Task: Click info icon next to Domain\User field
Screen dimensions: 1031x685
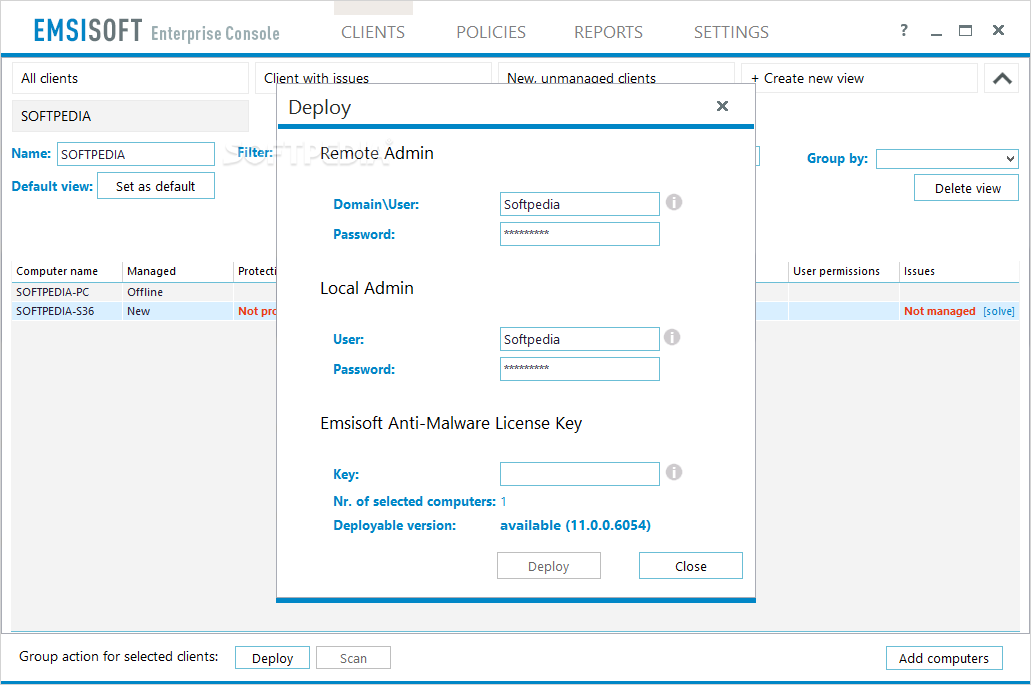Action: click(x=674, y=202)
